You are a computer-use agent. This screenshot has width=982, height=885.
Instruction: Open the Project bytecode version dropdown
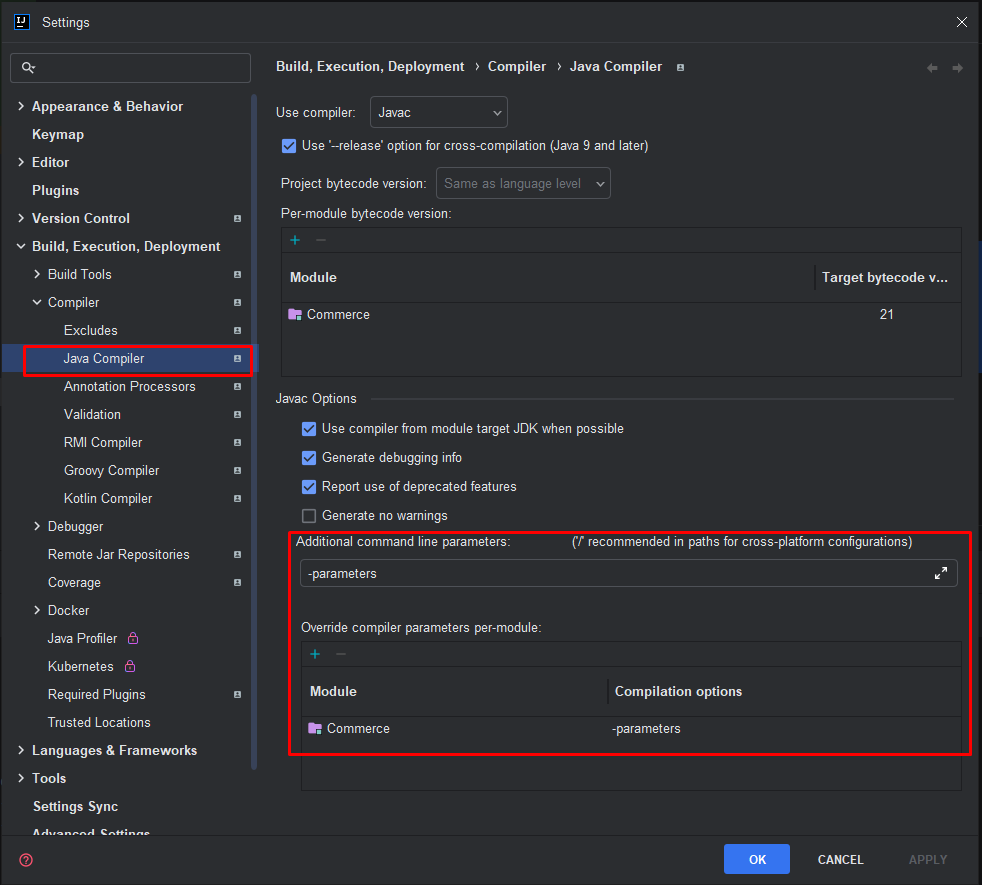523,183
